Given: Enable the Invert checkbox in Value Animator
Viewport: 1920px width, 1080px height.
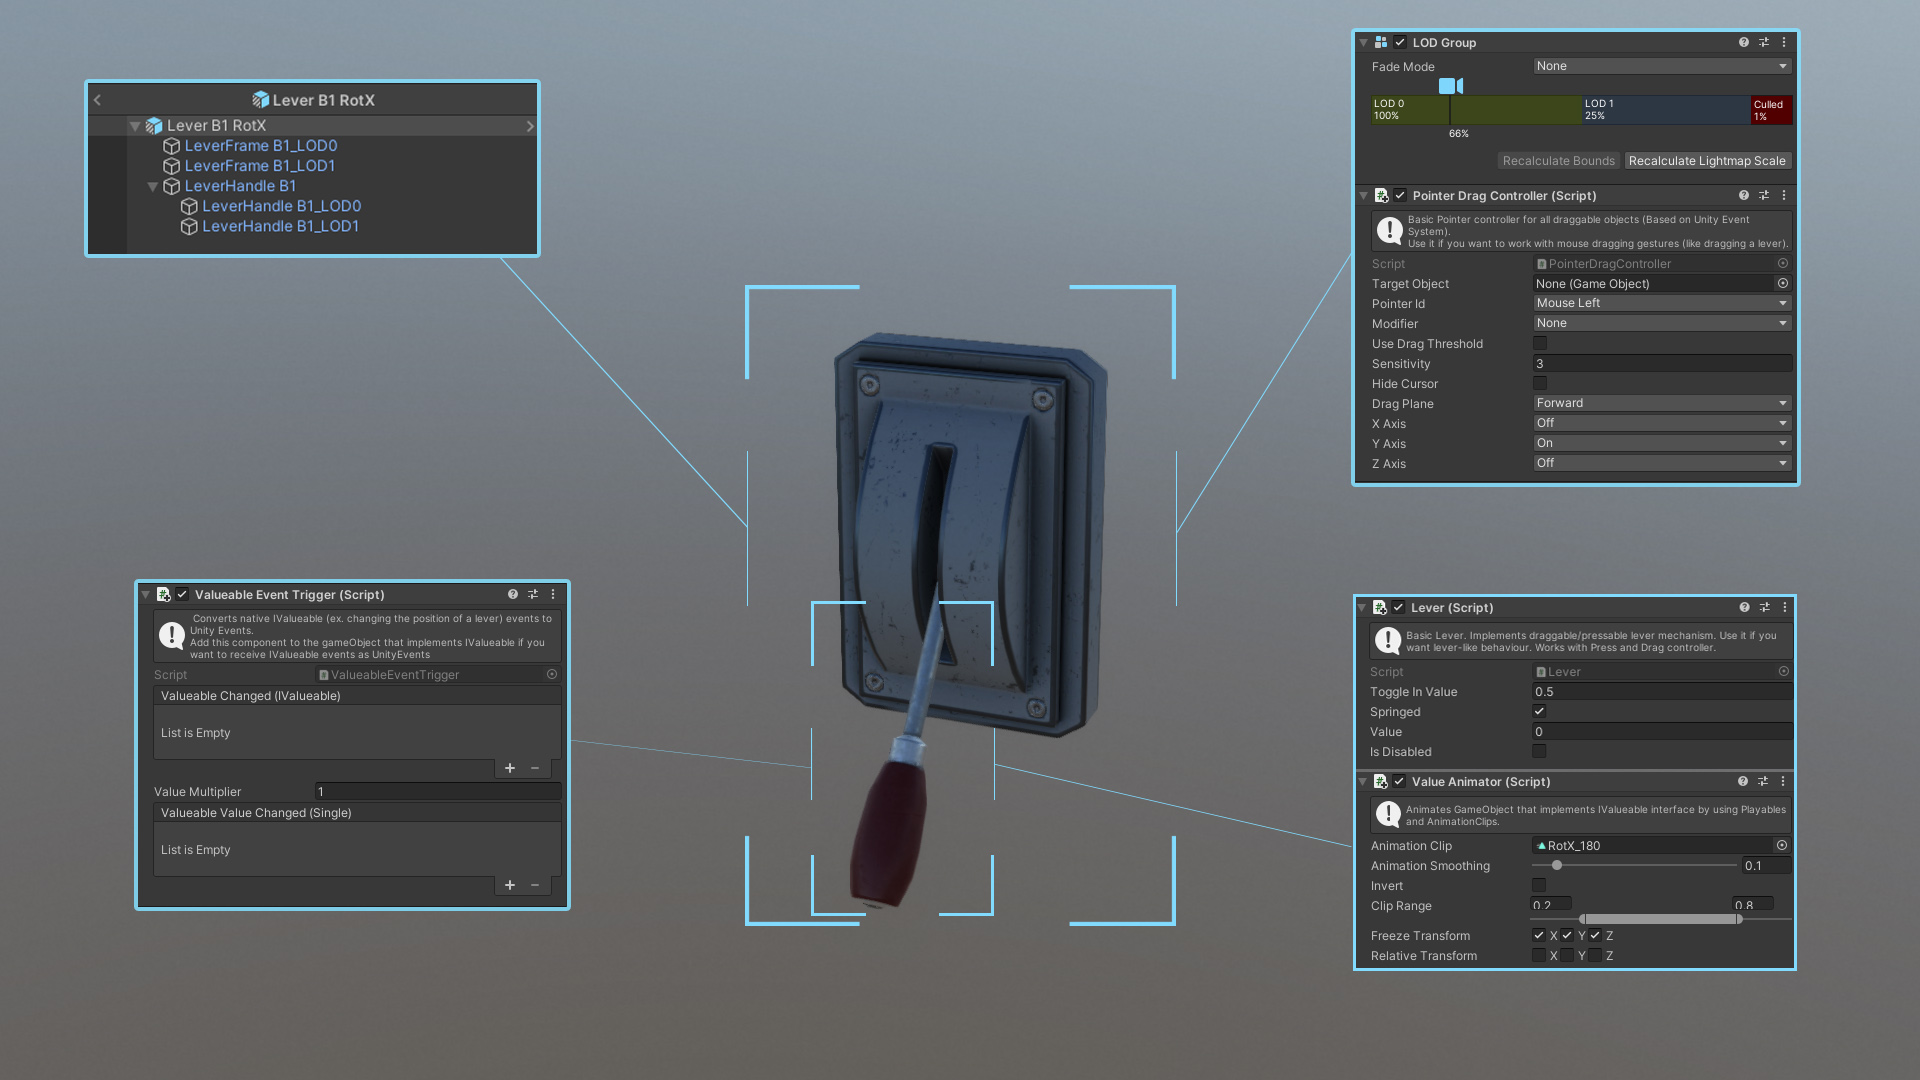Looking at the screenshot, I should coord(1539,886).
